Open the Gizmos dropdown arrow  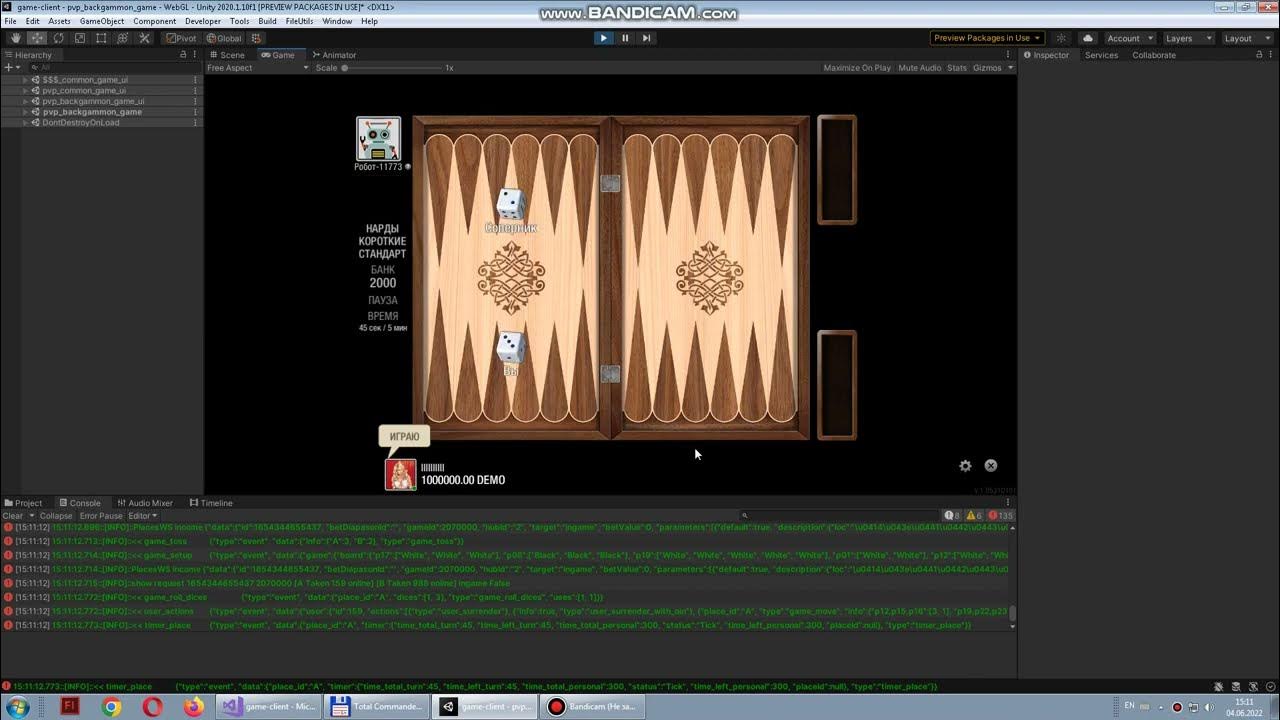(1011, 68)
